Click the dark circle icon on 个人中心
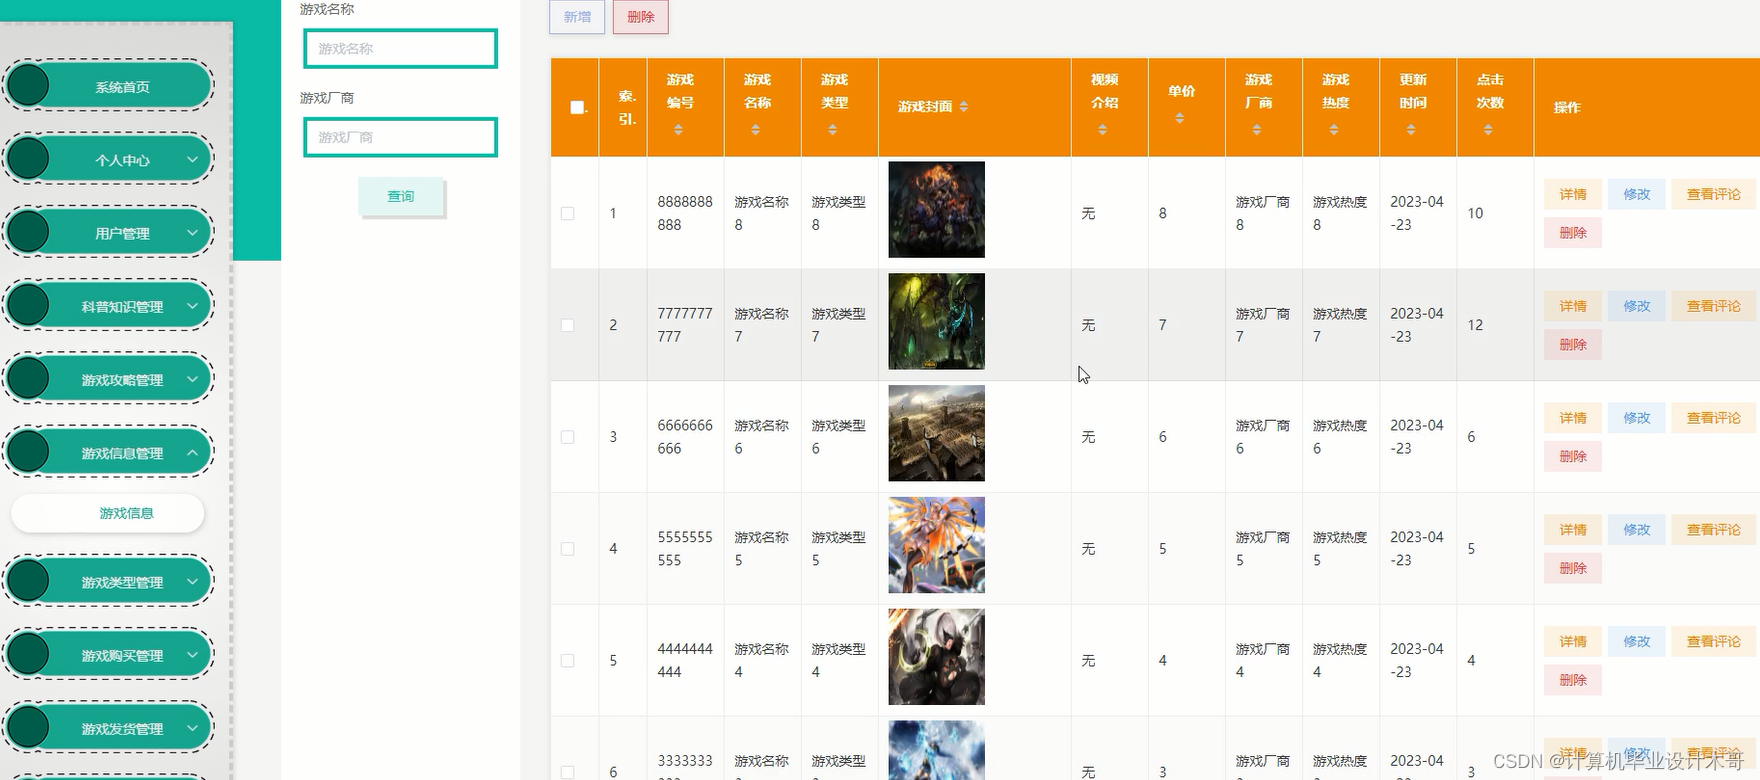The width and height of the screenshot is (1760, 780). click(28, 159)
